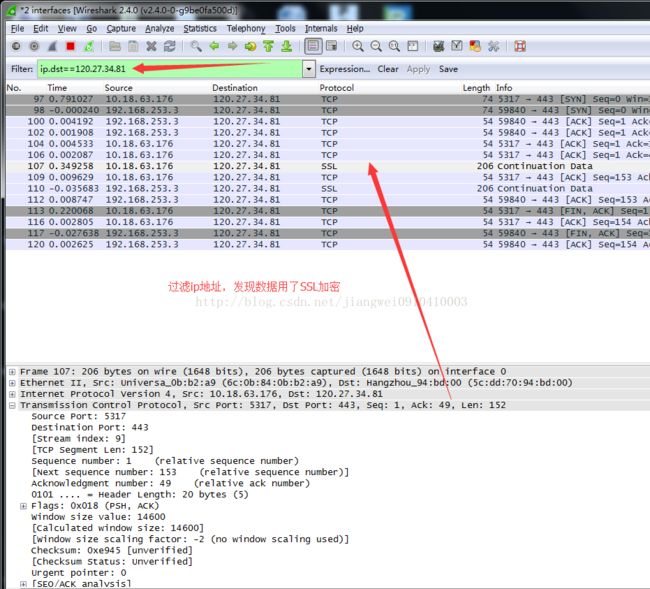The width and height of the screenshot is (650, 589).
Task: Open the Help menu
Action: 355,29
